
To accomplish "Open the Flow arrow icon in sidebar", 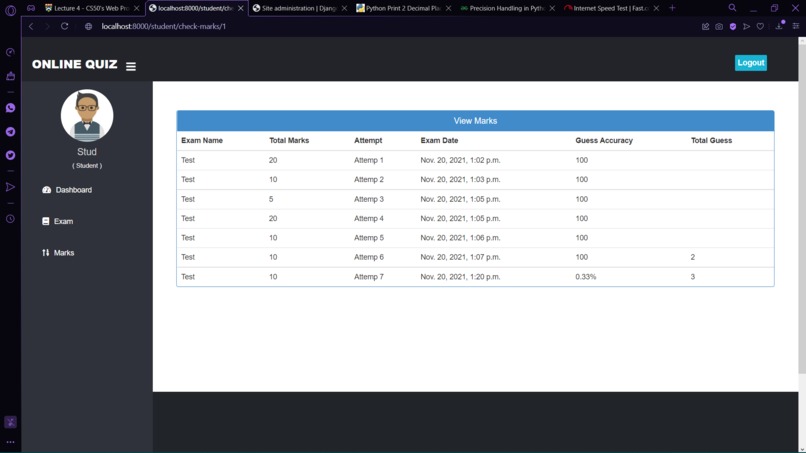I will pos(10,187).
